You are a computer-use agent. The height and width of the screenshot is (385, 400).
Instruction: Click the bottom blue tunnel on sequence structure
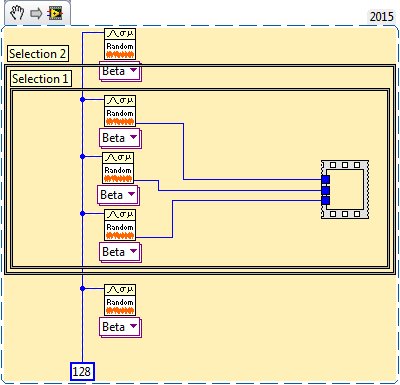pos(326,201)
